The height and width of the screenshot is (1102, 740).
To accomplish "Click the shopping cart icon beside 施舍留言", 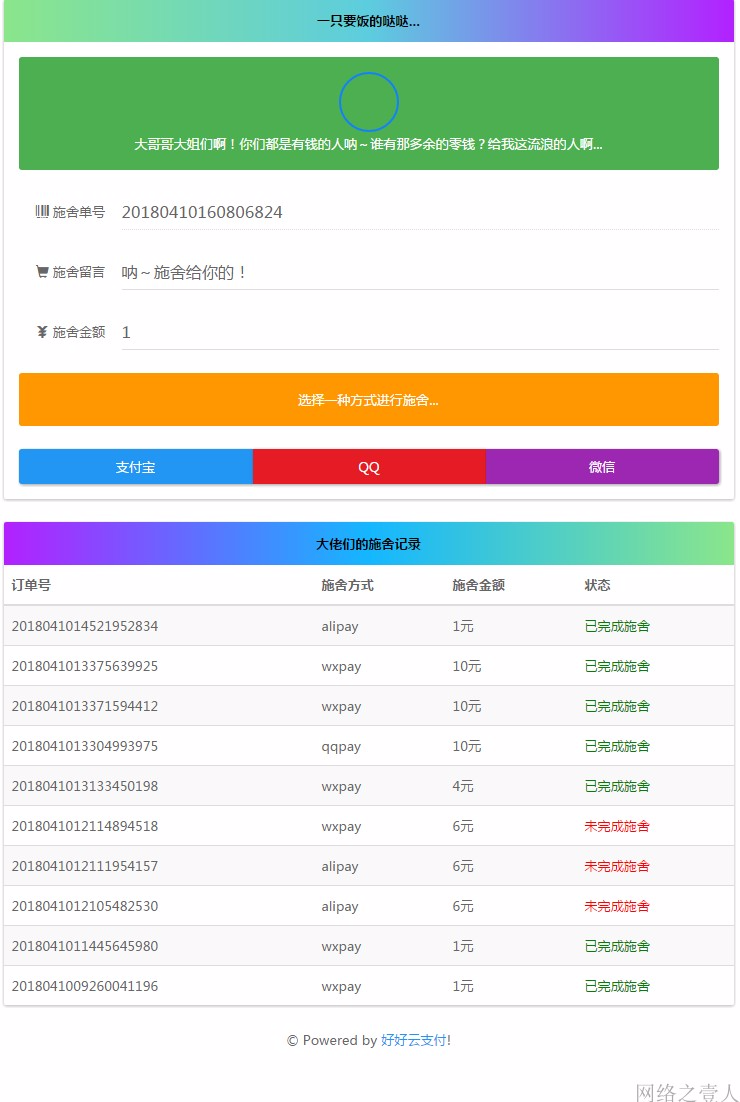I will 42,271.
